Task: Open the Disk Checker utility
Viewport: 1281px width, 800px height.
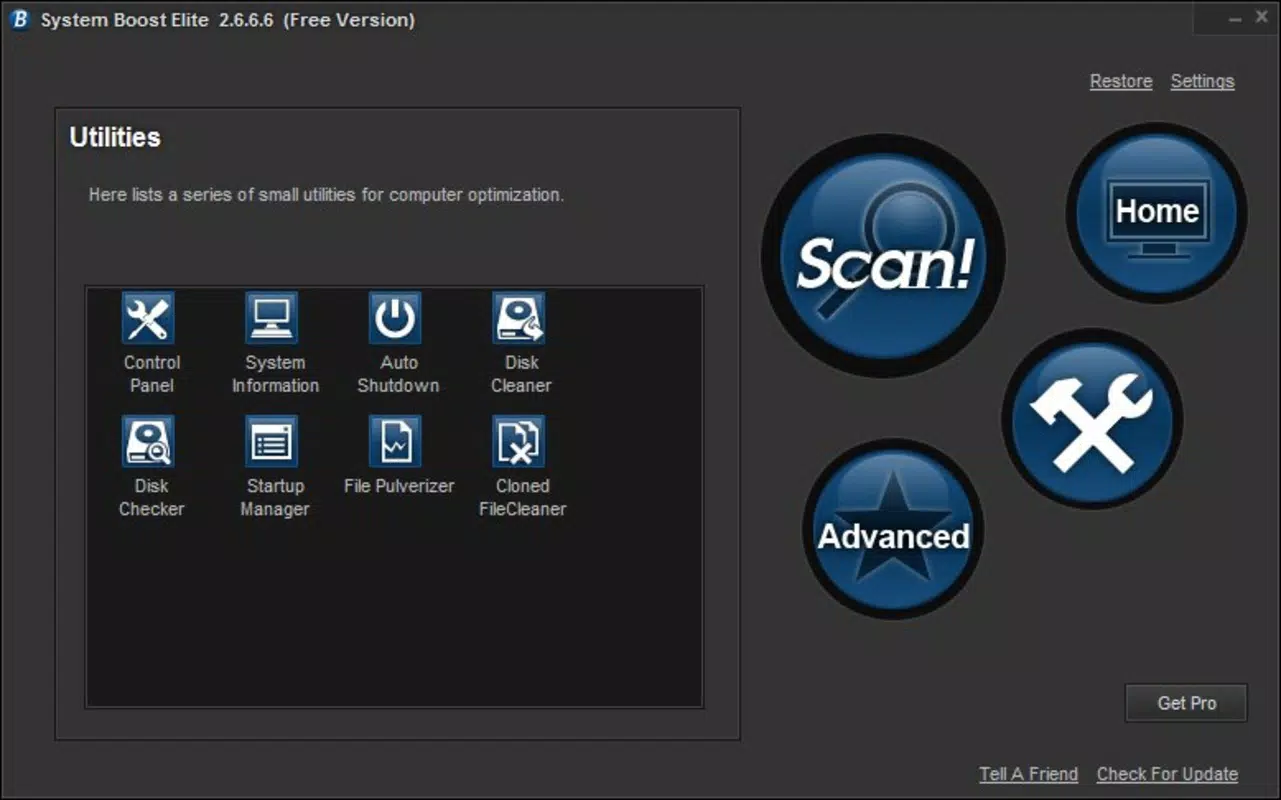Action: 148,441
